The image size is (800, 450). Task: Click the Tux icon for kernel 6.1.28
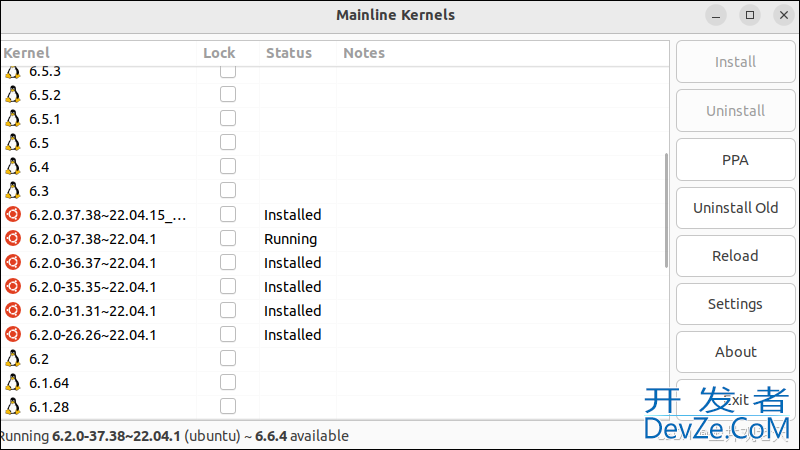click(x=13, y=407)
